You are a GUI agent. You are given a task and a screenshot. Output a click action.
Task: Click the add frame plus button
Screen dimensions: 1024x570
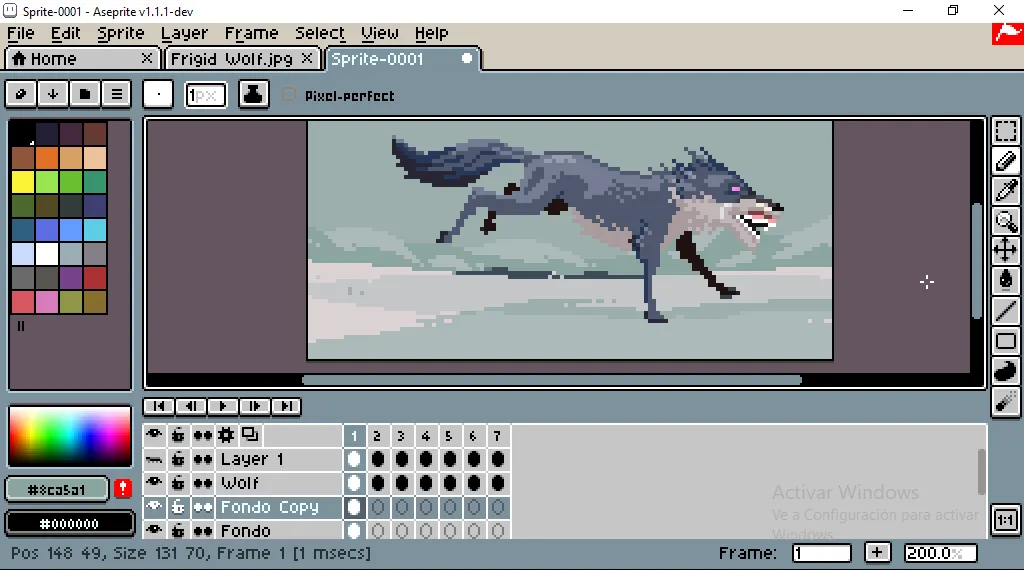pyautogui.click(x=877, y=553)
